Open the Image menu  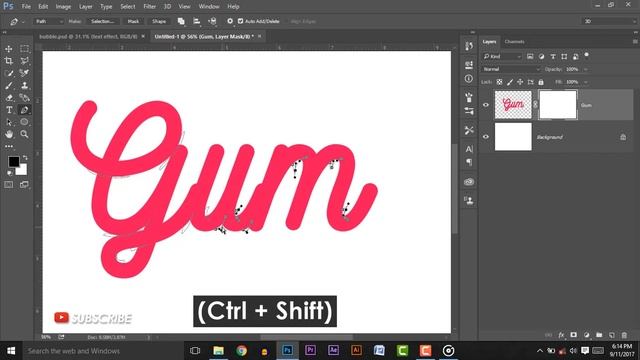(63, 7)
